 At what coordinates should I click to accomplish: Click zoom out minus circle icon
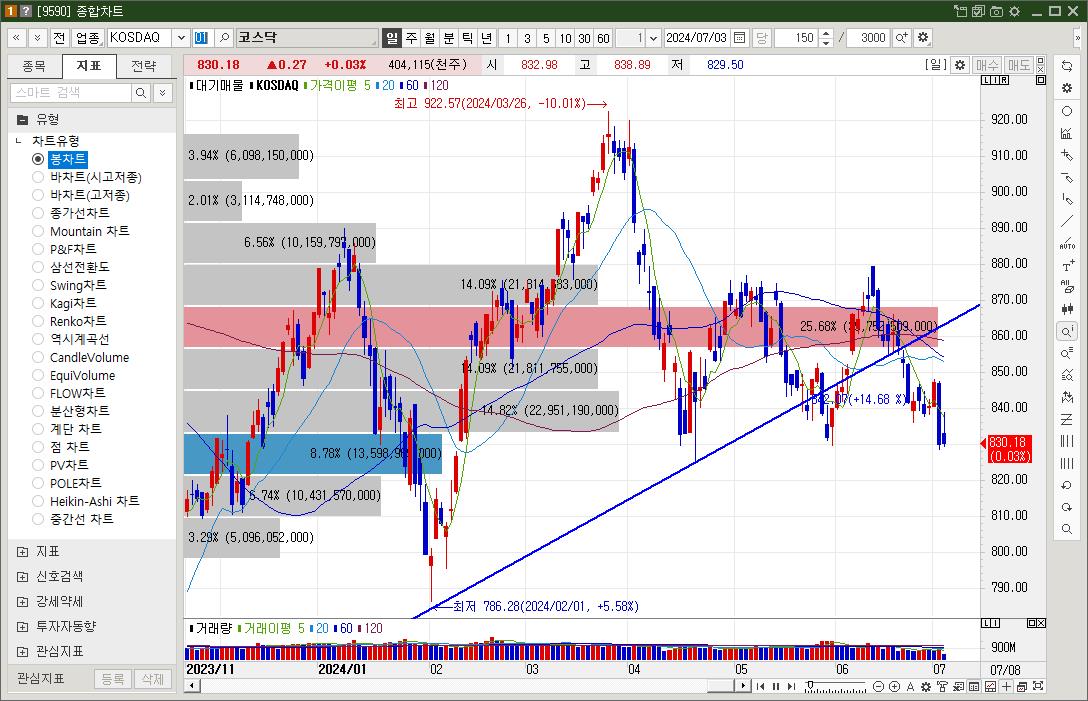coord(878,686)
